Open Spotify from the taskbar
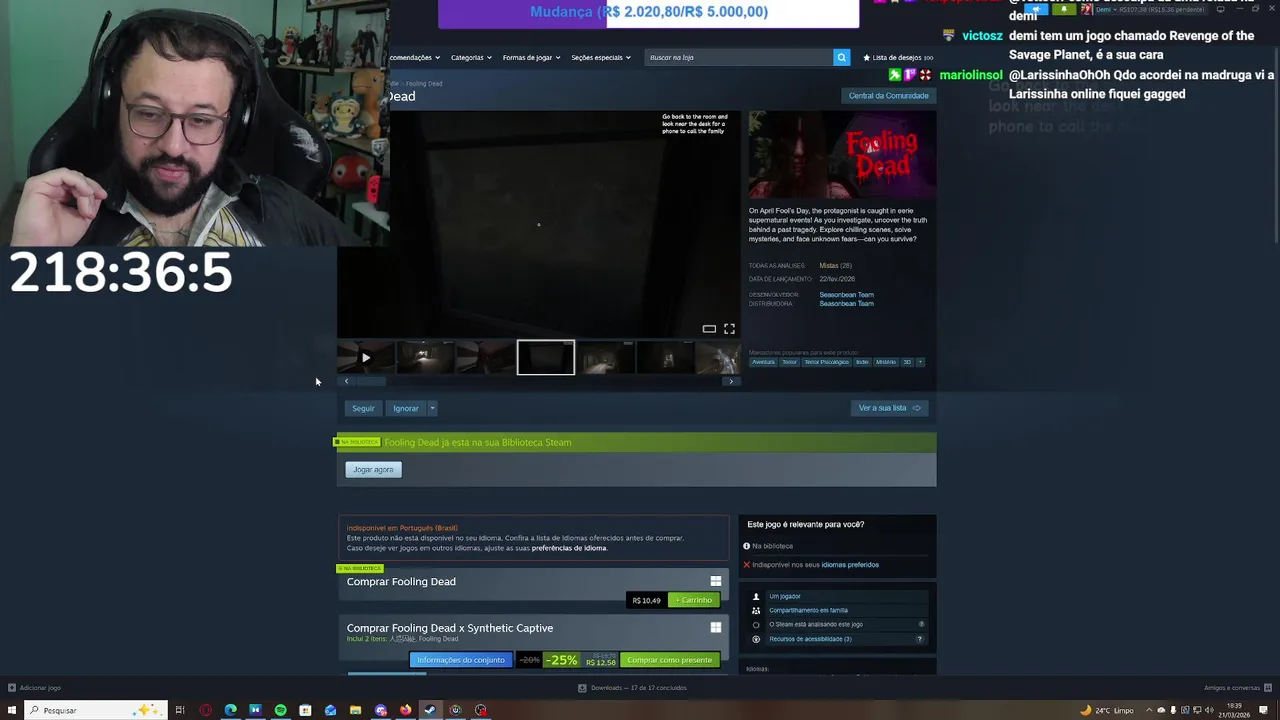 280,710
